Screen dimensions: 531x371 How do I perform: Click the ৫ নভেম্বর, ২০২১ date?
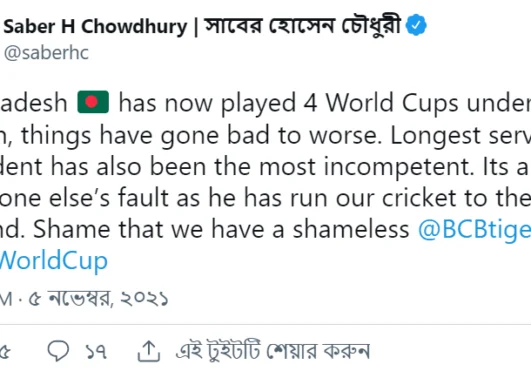tap(98, 299)
